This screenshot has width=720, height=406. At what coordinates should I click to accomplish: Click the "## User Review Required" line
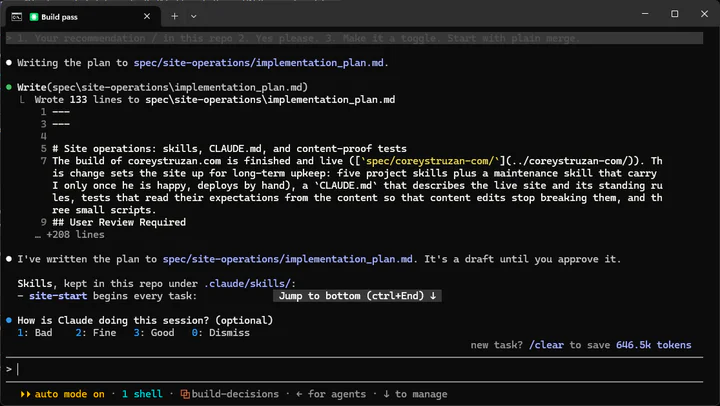click(x=119, y=222)
